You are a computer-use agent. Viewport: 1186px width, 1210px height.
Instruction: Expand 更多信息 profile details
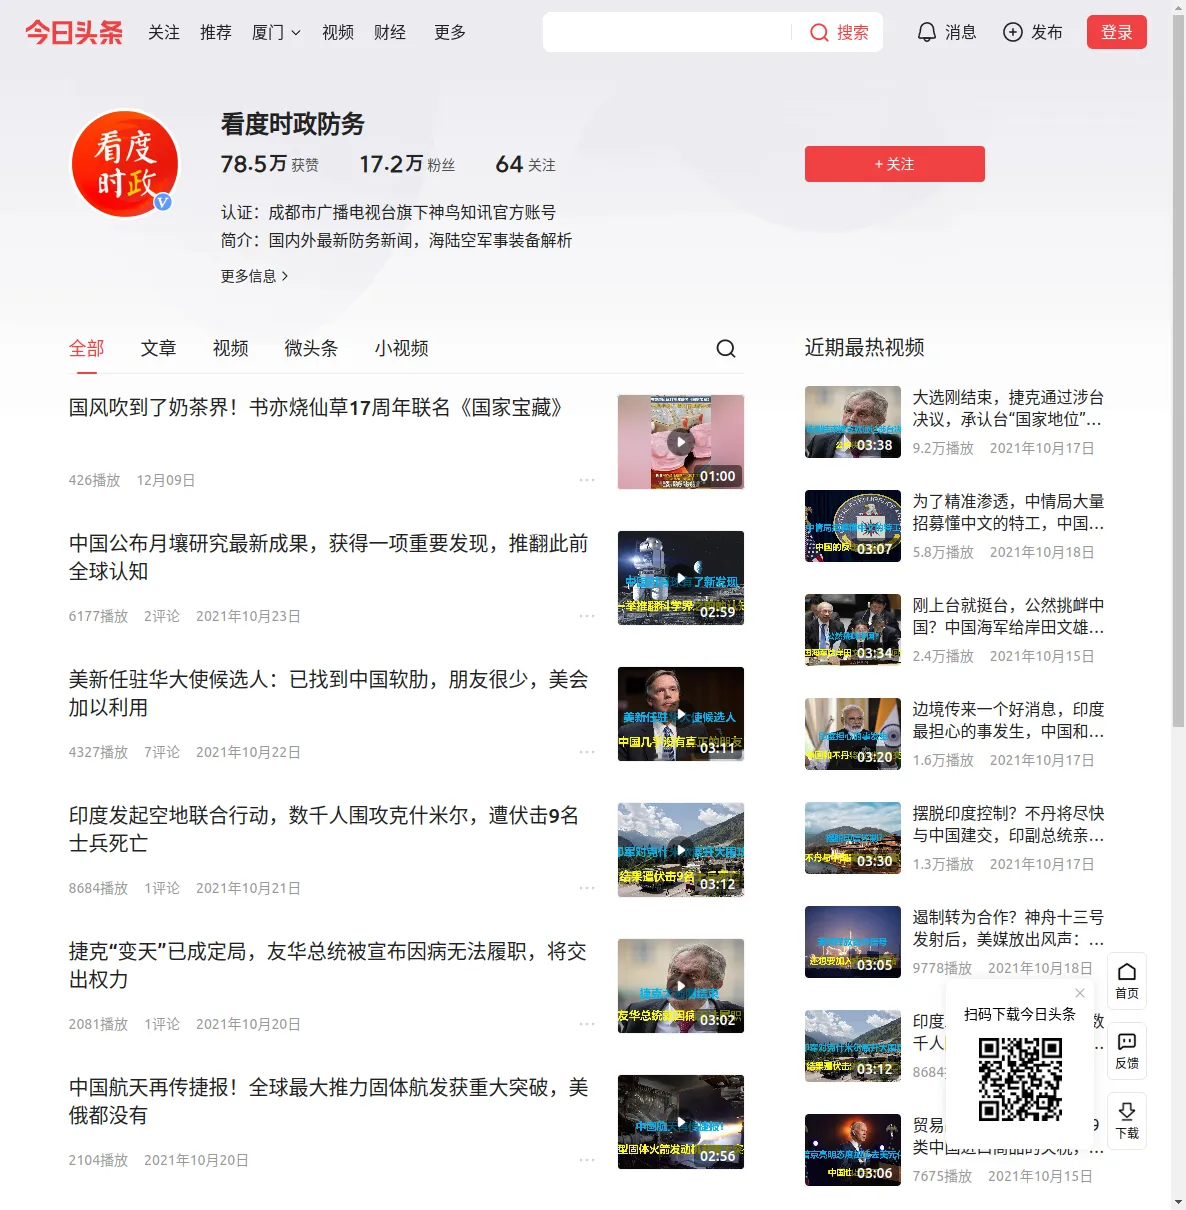[x=255, y=276]
